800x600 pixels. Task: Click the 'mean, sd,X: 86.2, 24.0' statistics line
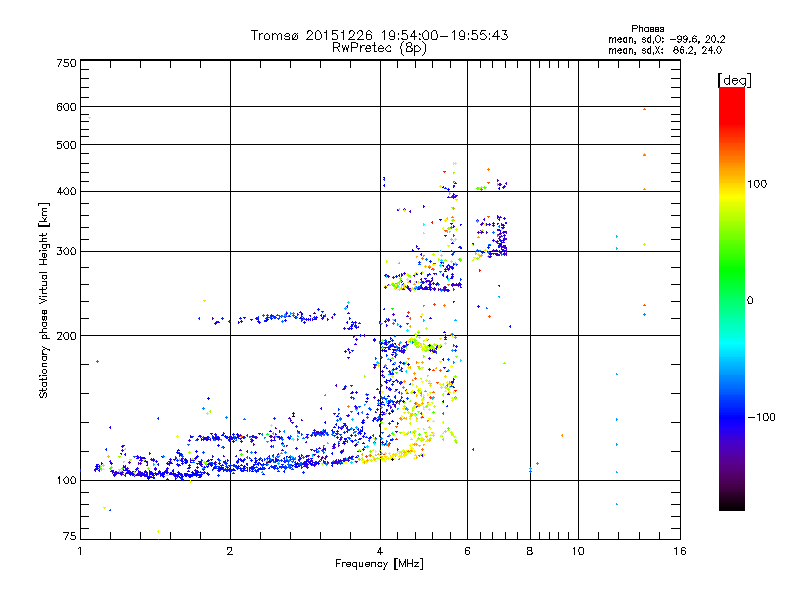(665, 50)
